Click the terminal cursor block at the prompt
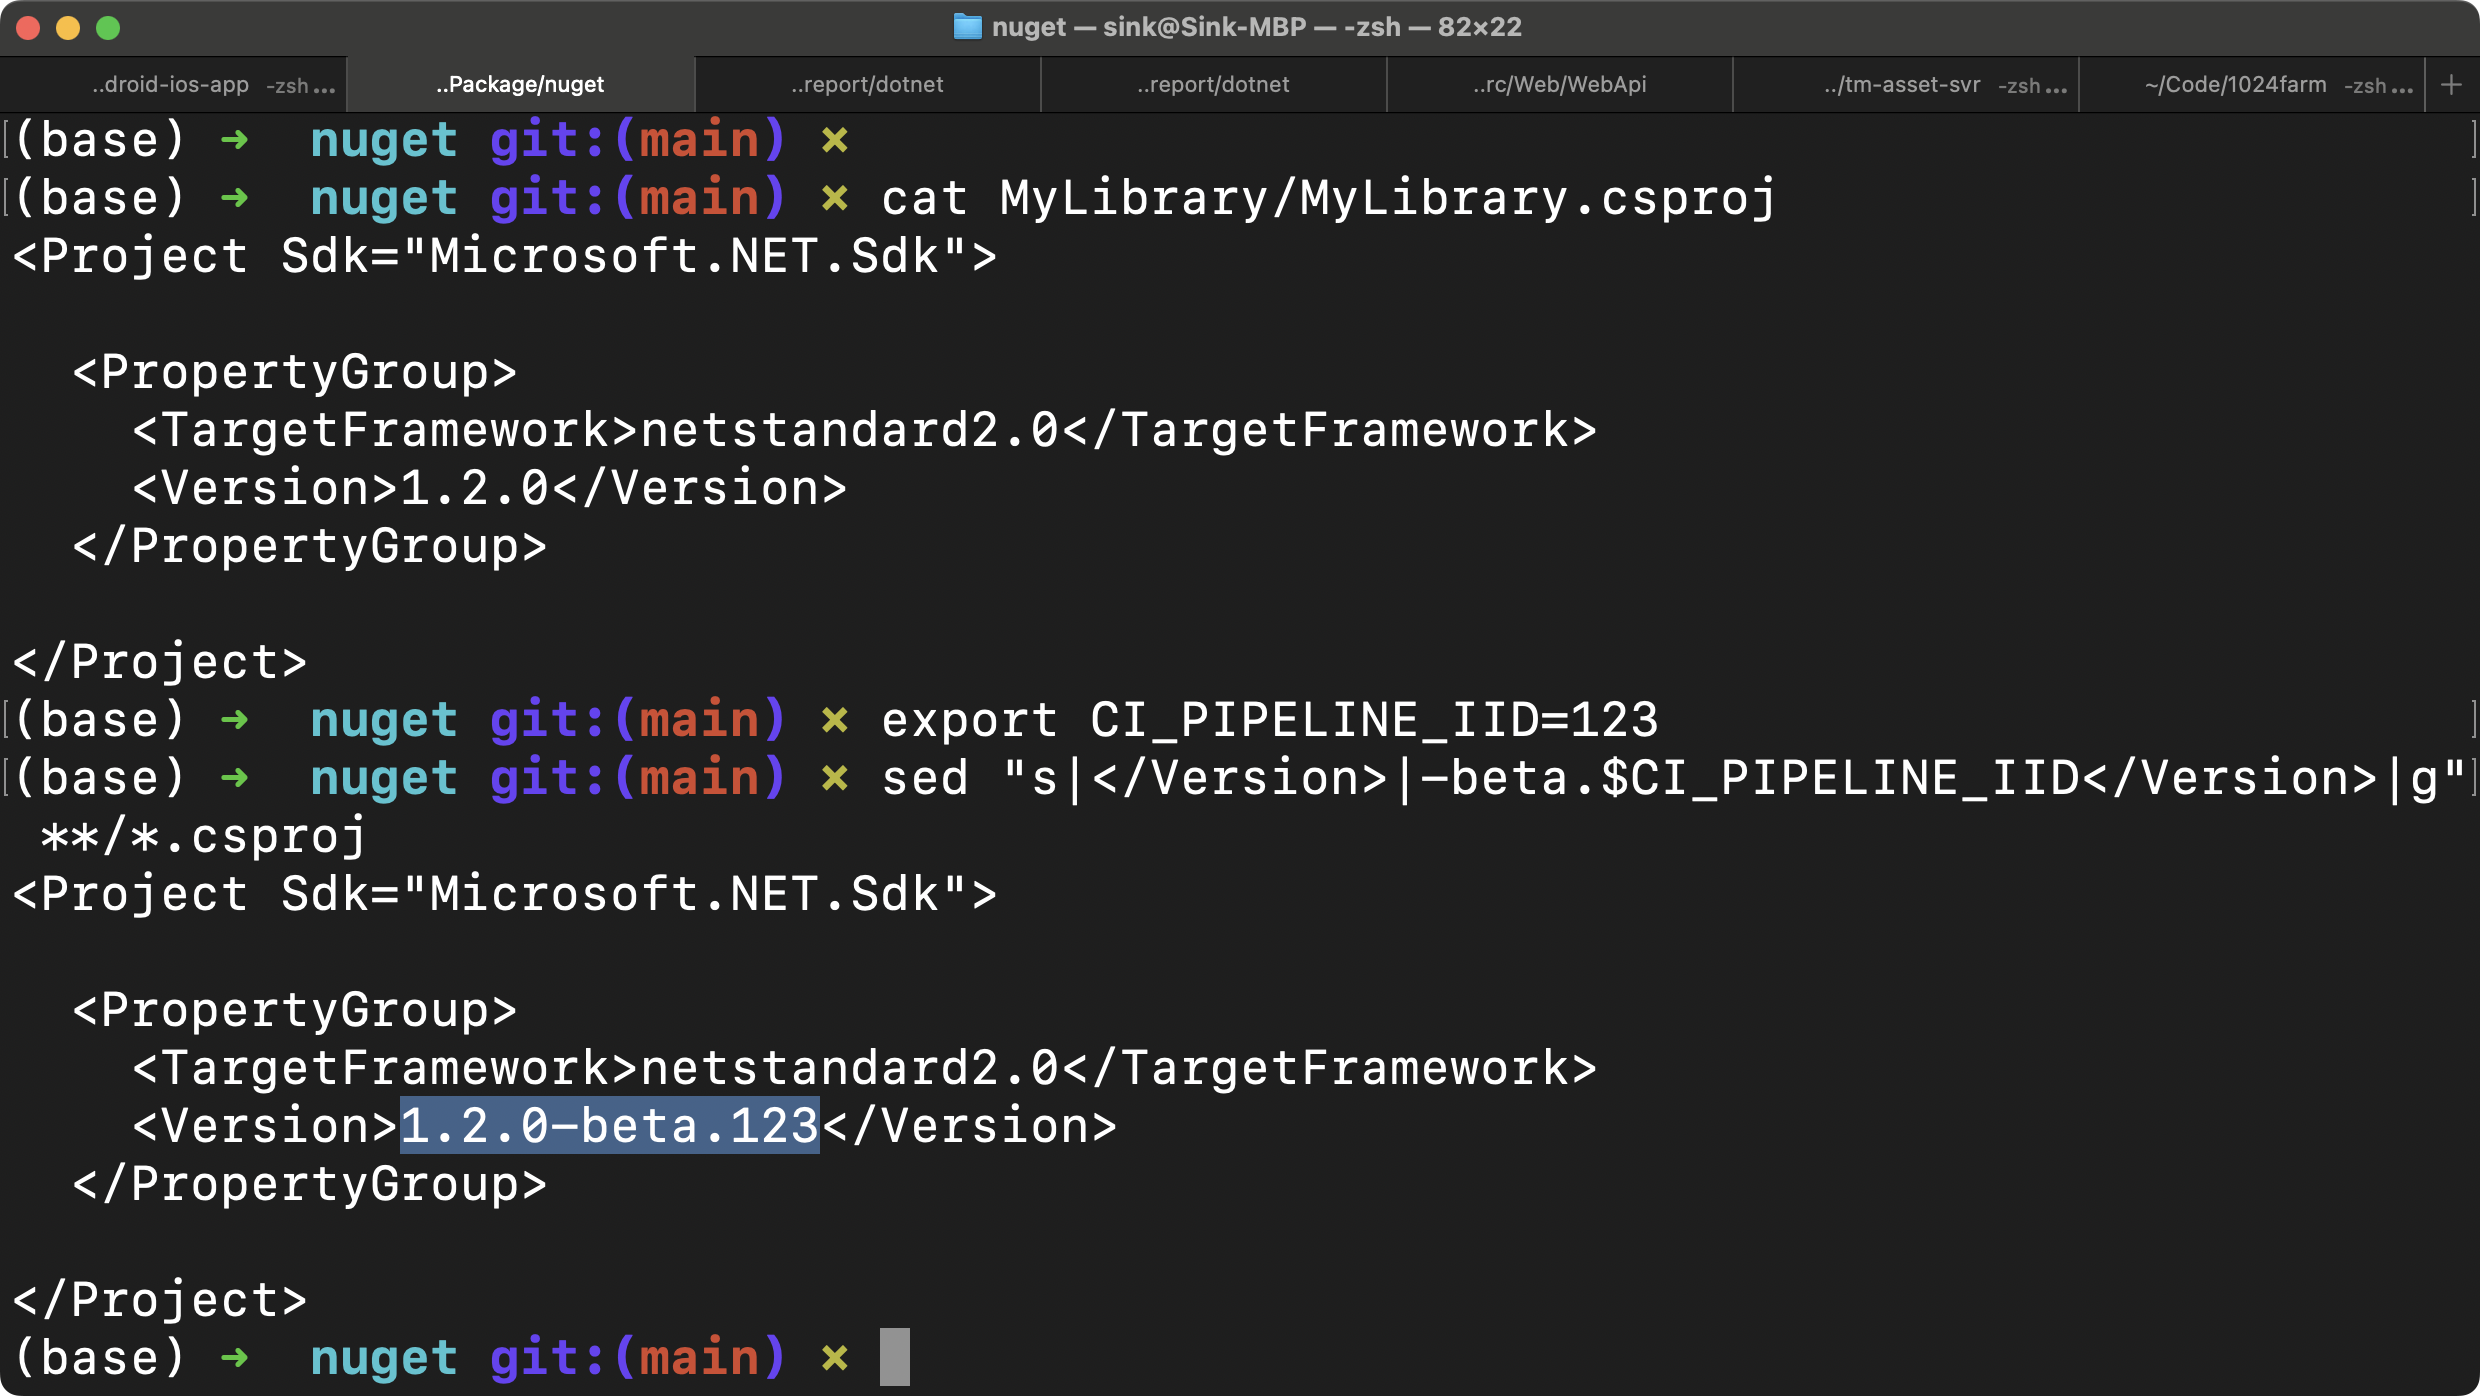 point(893,1356)
